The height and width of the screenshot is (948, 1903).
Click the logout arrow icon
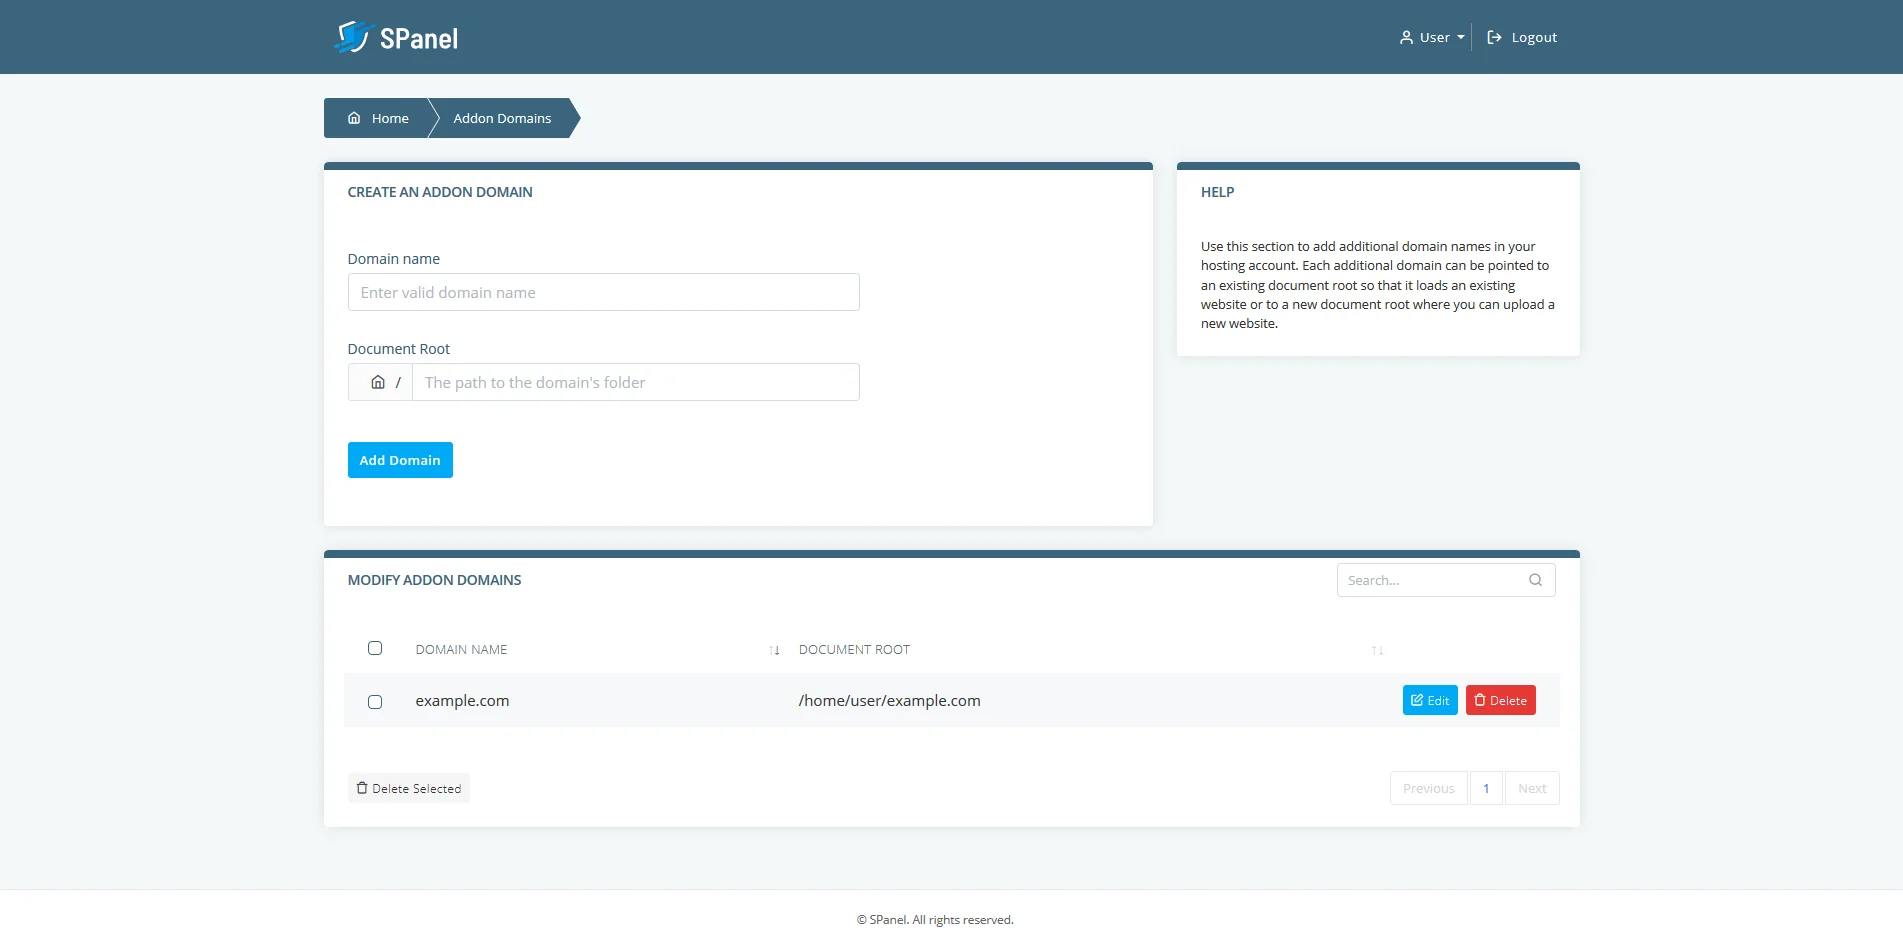(x=1494, y=37)
